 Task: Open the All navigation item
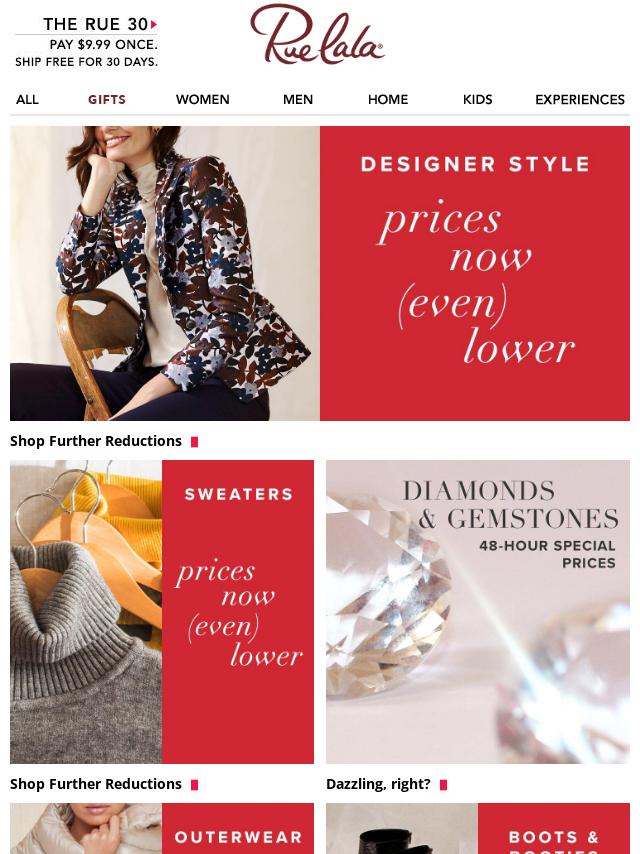click(x=27, y=100)
